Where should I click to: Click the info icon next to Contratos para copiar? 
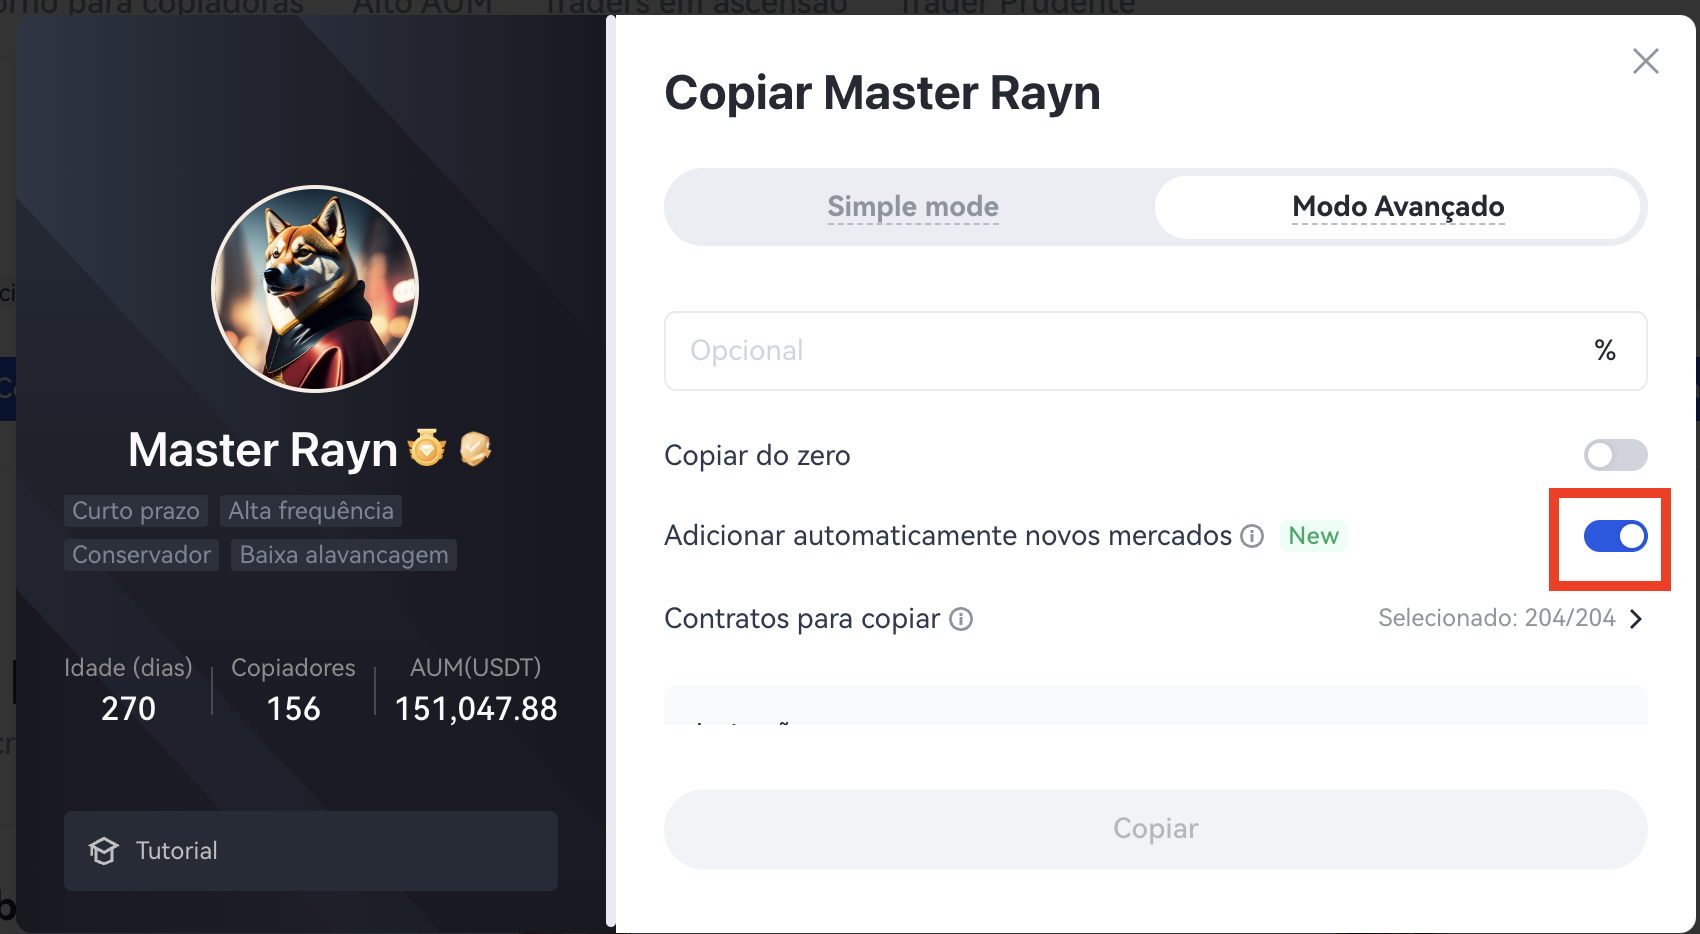961,619
